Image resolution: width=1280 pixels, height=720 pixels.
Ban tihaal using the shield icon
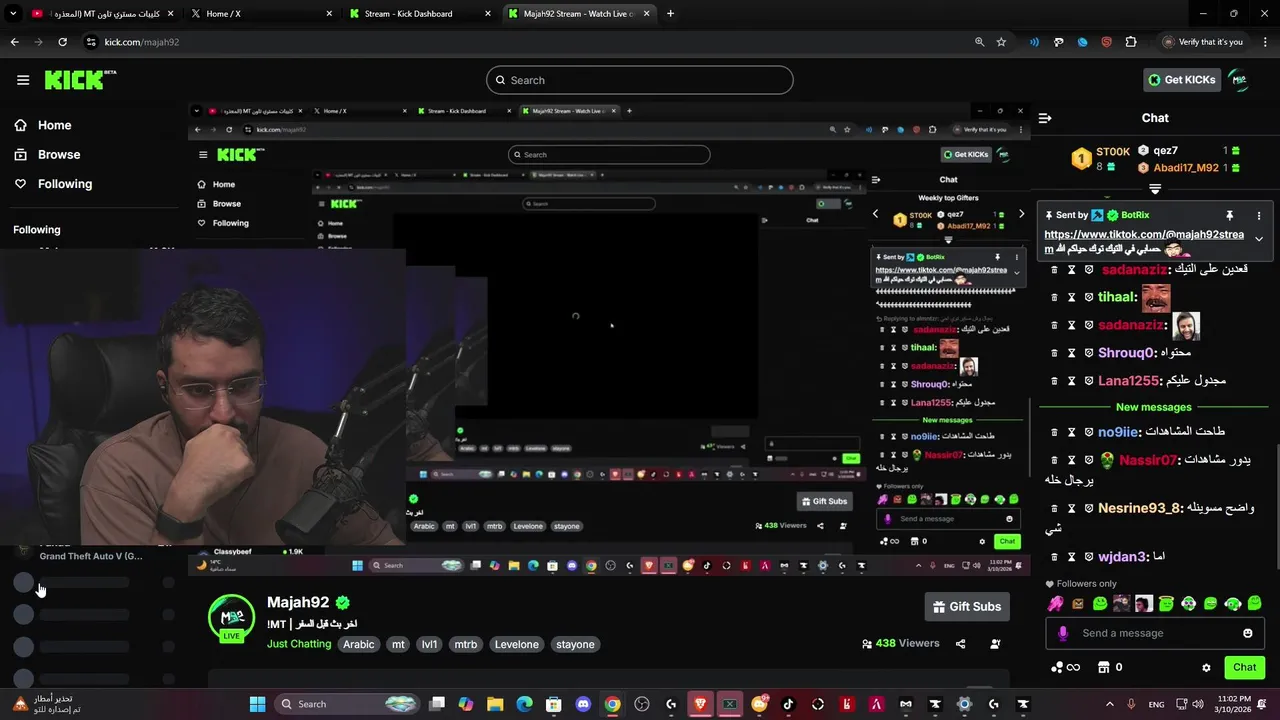click(x=1089, y=297)
